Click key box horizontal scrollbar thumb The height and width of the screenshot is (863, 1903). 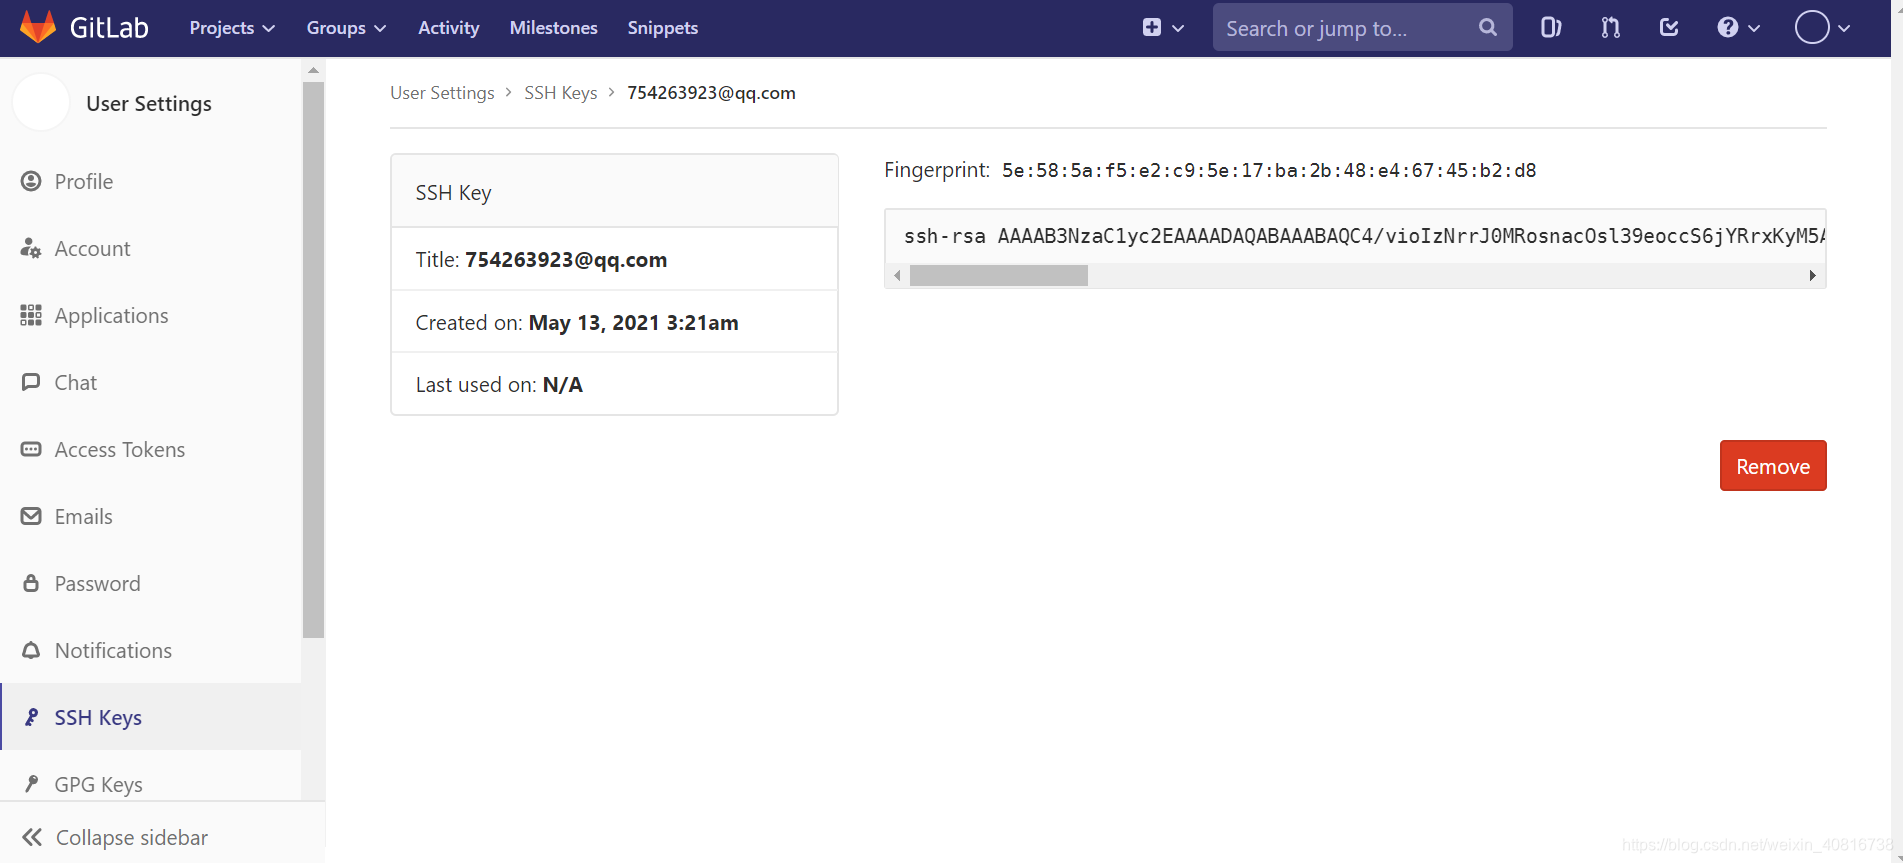tap(999, 275)
